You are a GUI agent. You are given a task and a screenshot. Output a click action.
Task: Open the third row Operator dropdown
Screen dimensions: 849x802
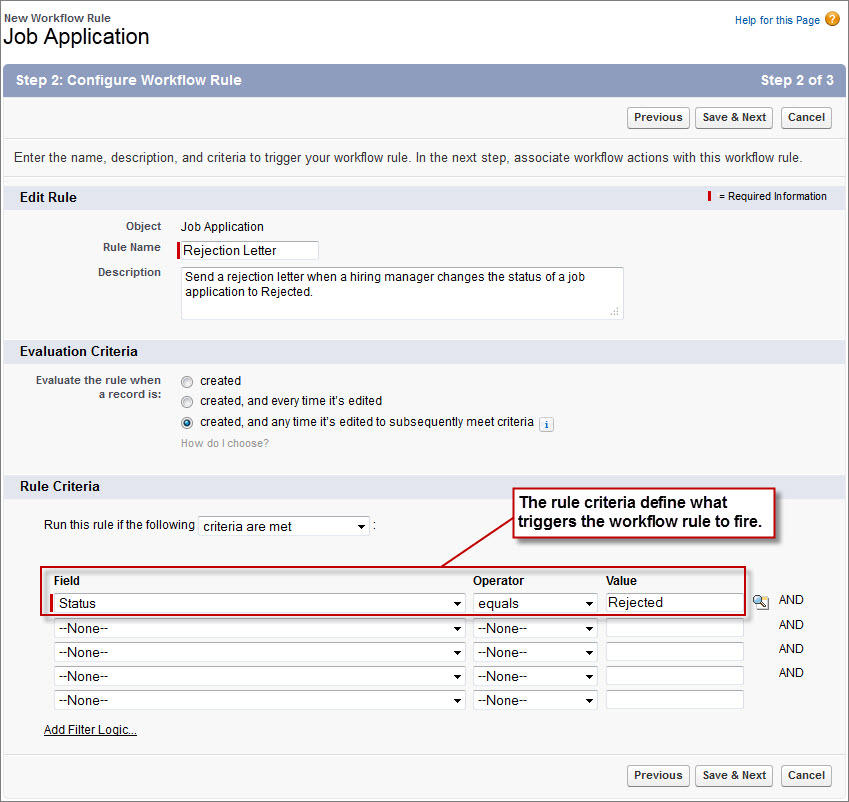[x=535, y=652]
